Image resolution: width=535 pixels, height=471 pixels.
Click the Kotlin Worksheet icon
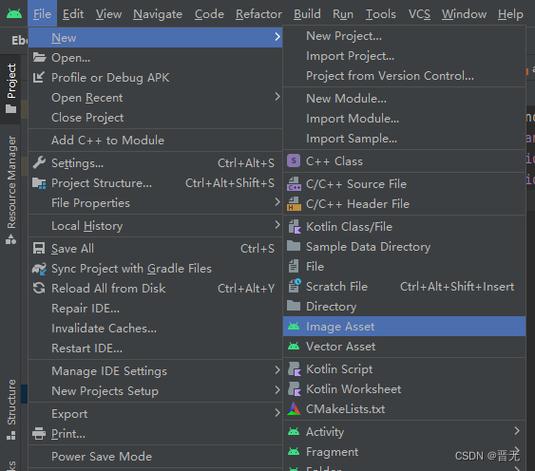click(294, 389)
